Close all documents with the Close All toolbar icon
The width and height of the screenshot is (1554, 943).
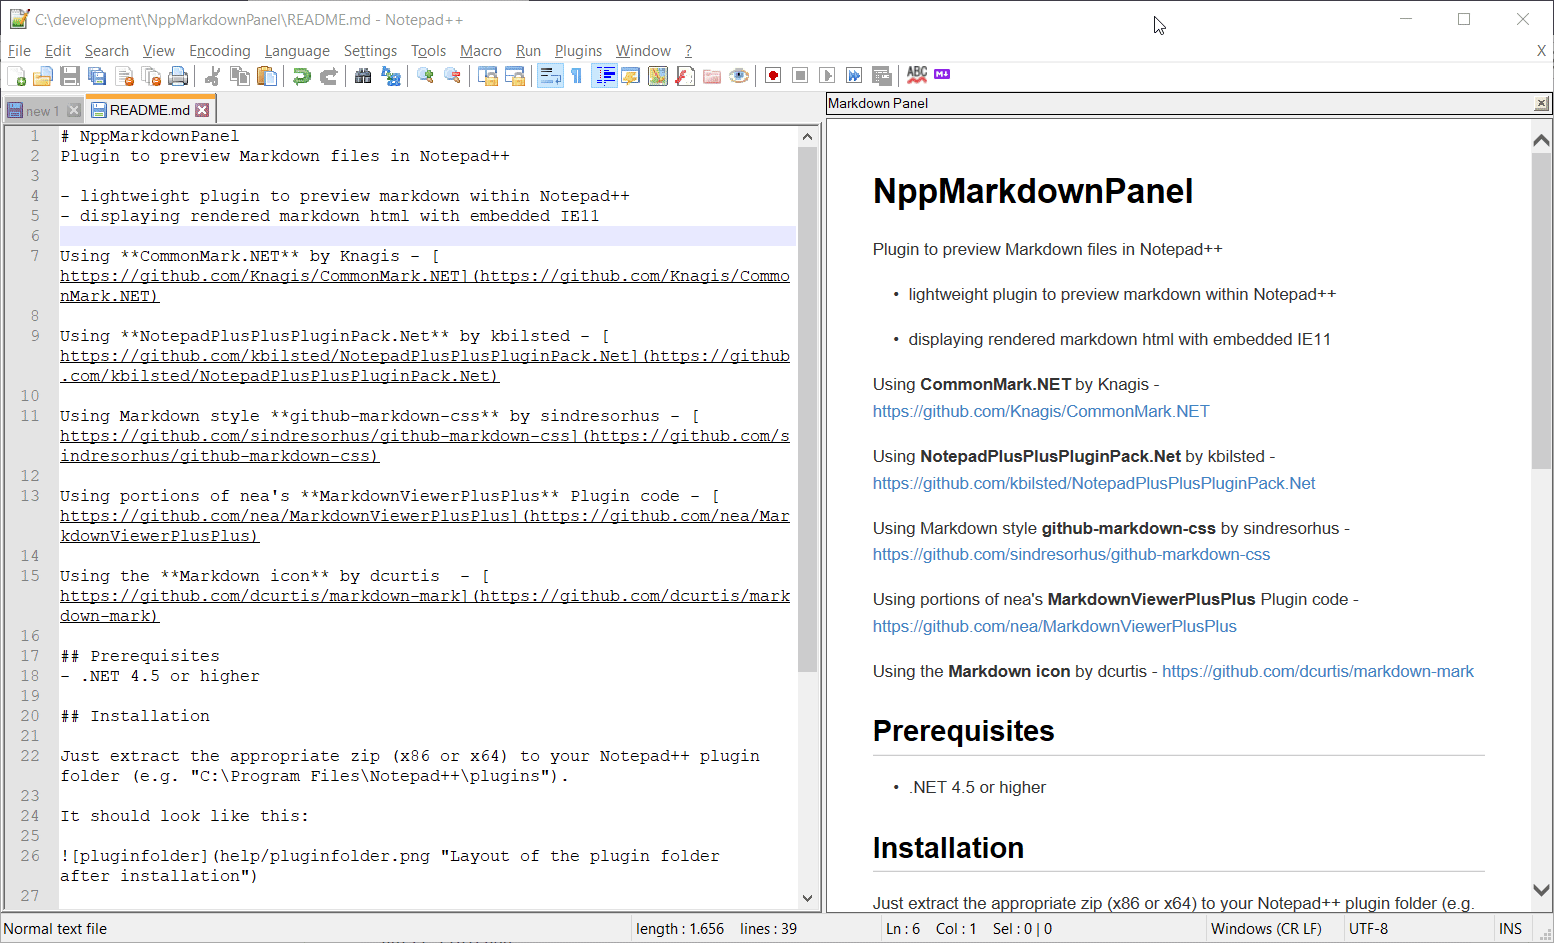click(151, 76)
